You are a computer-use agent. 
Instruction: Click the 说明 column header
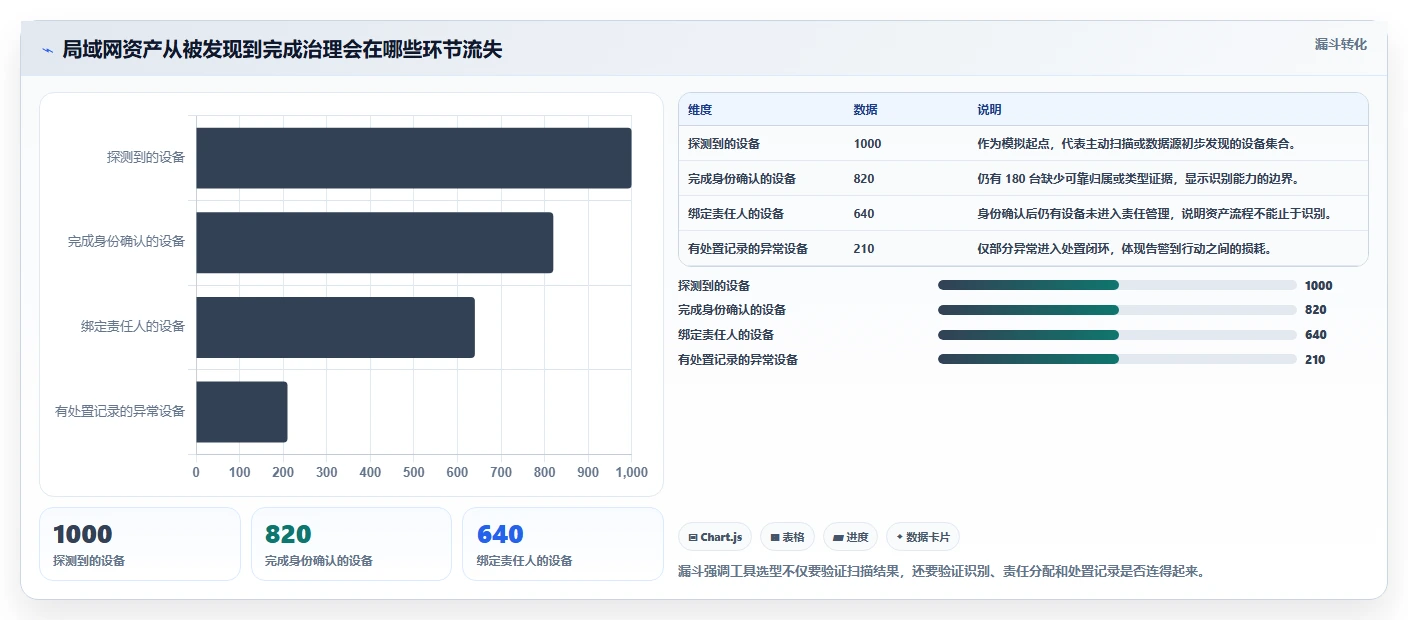tap(989, 110)
